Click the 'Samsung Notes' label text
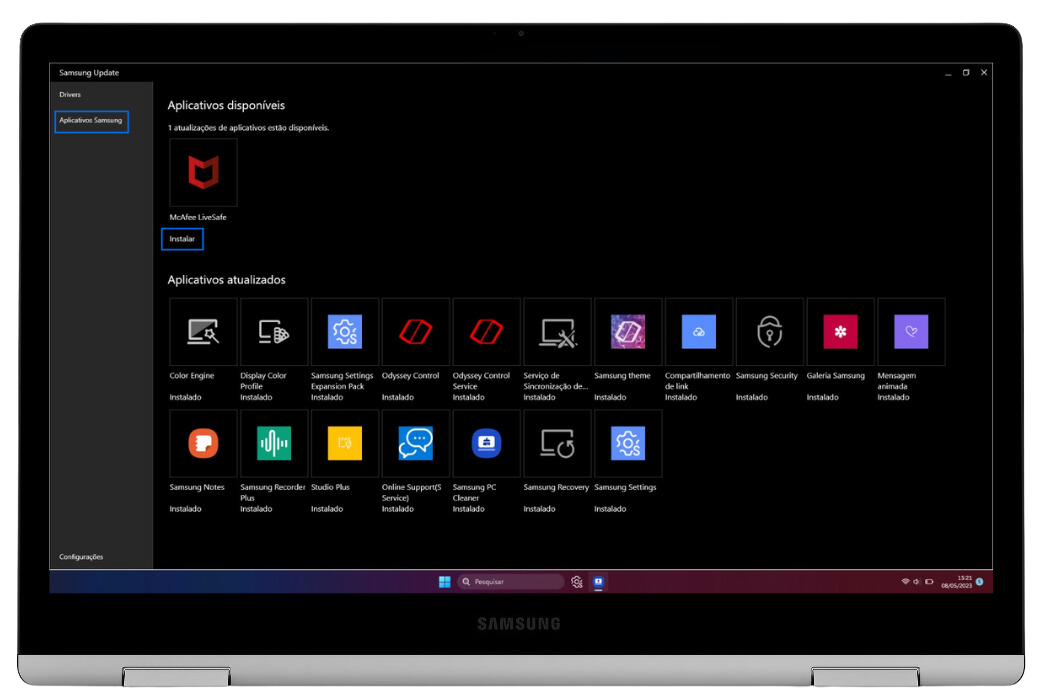Image resolution: width=1043 pixels, height=690 pixels. 197,488
